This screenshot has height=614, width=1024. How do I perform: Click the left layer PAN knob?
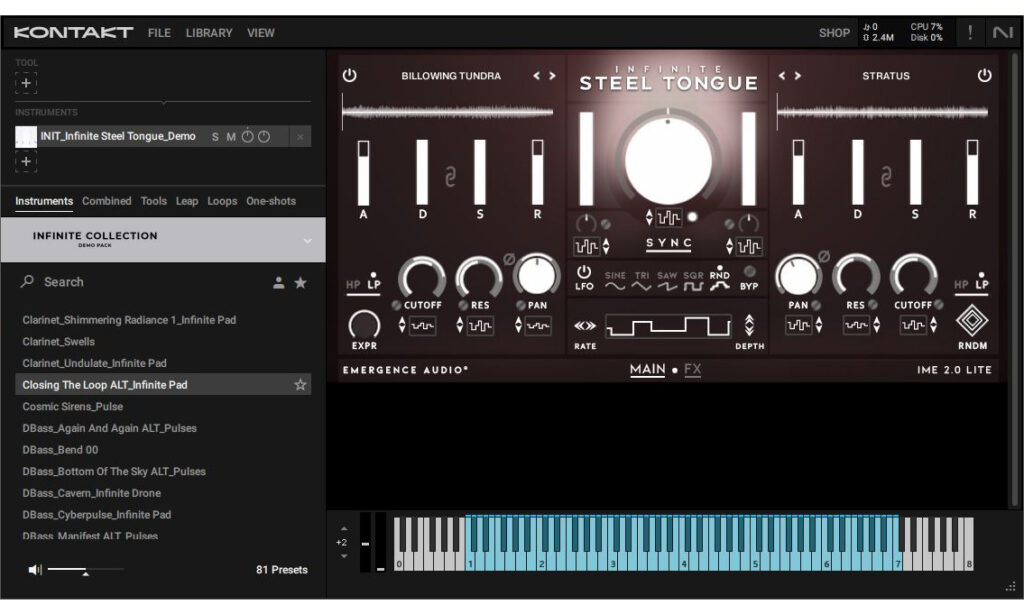point(536,276)
